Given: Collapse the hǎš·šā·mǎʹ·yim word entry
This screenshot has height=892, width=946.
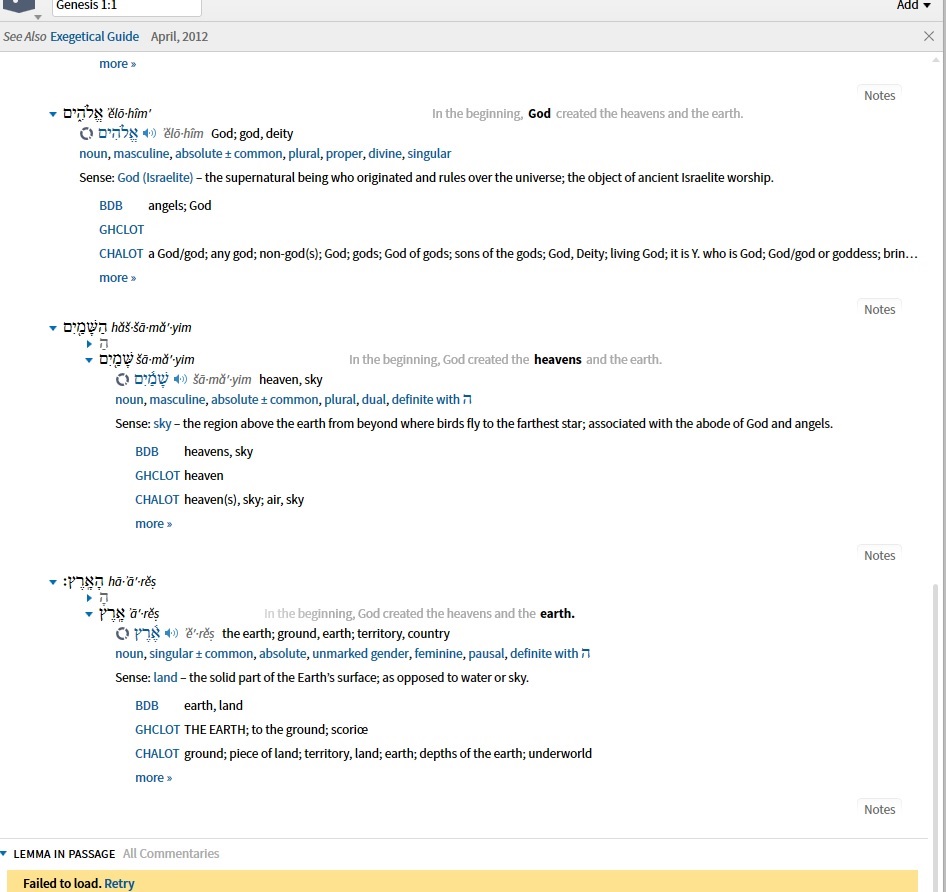Looking at the screenshot, I should tap(53, 328).
